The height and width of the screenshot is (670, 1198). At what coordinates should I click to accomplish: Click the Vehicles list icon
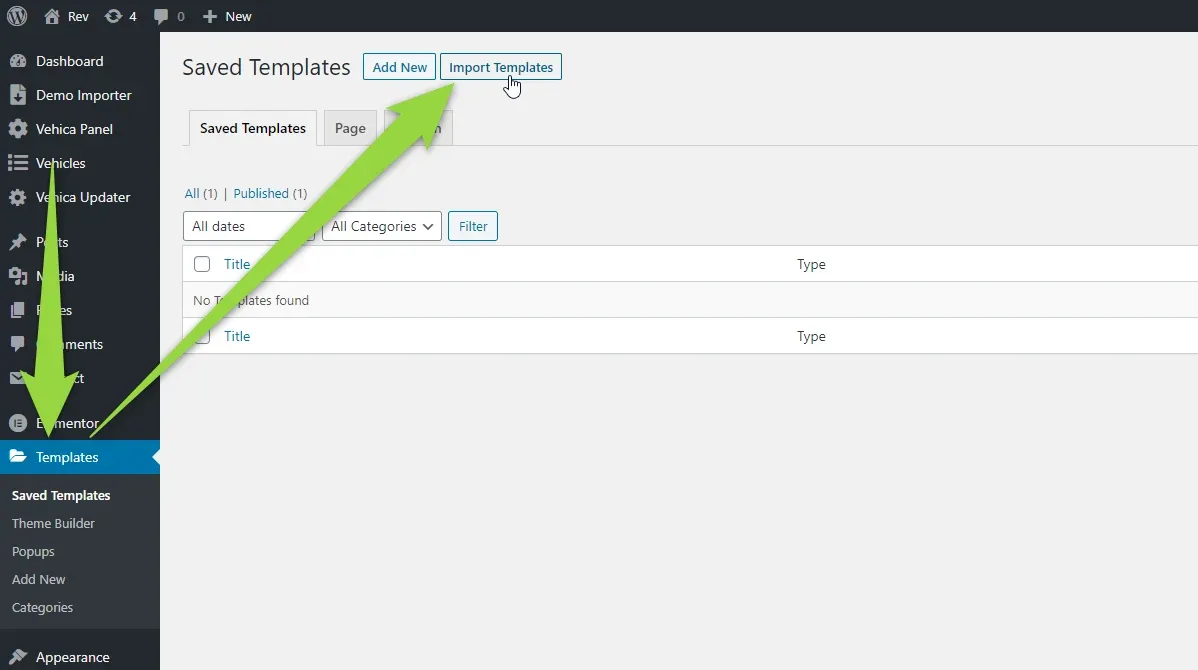[18, 163]
